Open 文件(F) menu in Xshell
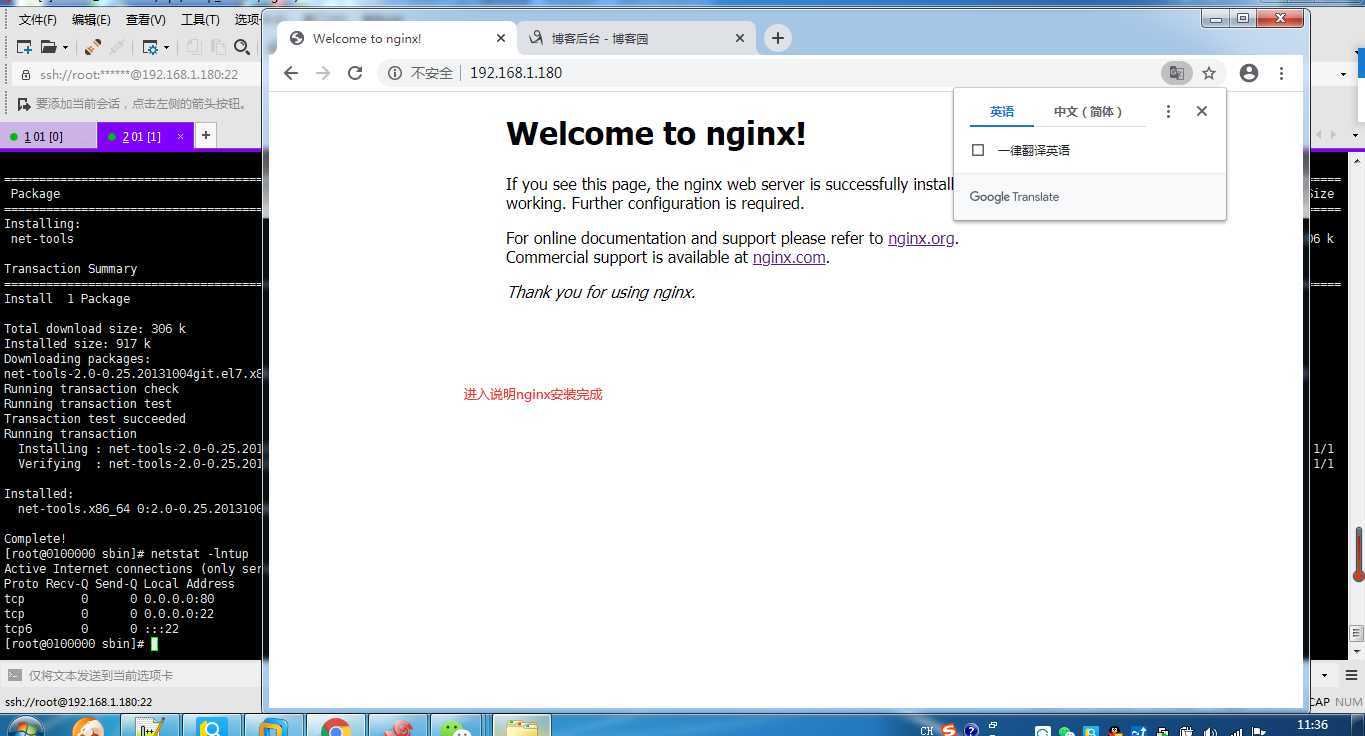 click(38, 20)
